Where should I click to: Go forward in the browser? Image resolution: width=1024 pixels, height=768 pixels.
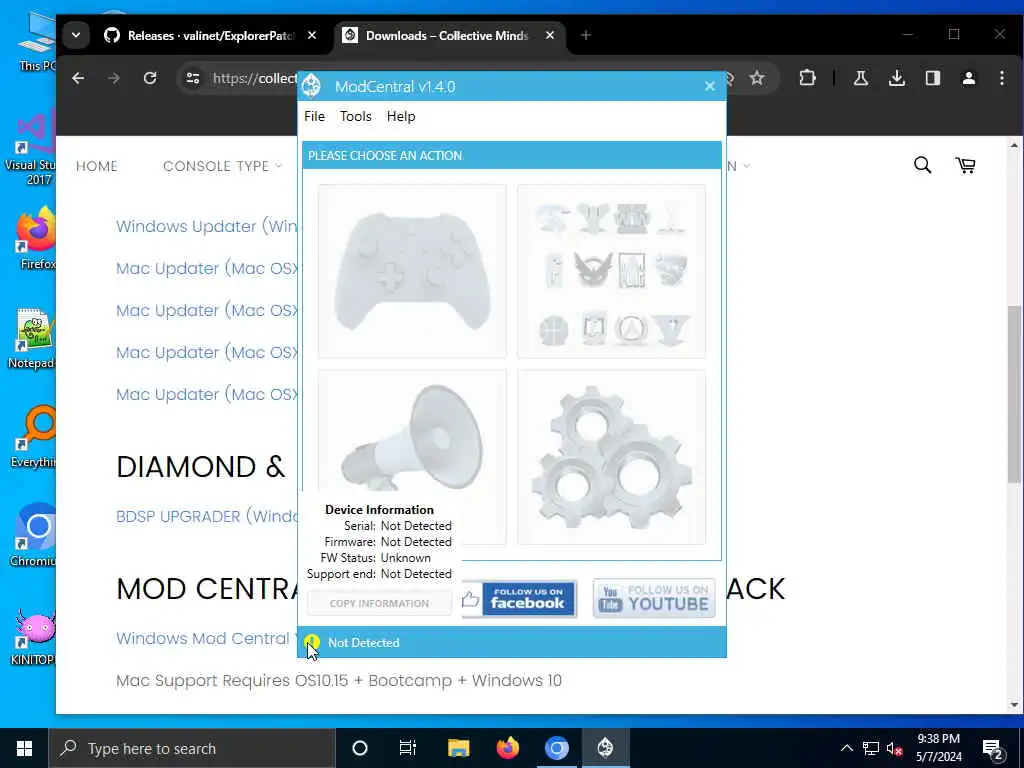pyautogui.click(x=114, y=78)
